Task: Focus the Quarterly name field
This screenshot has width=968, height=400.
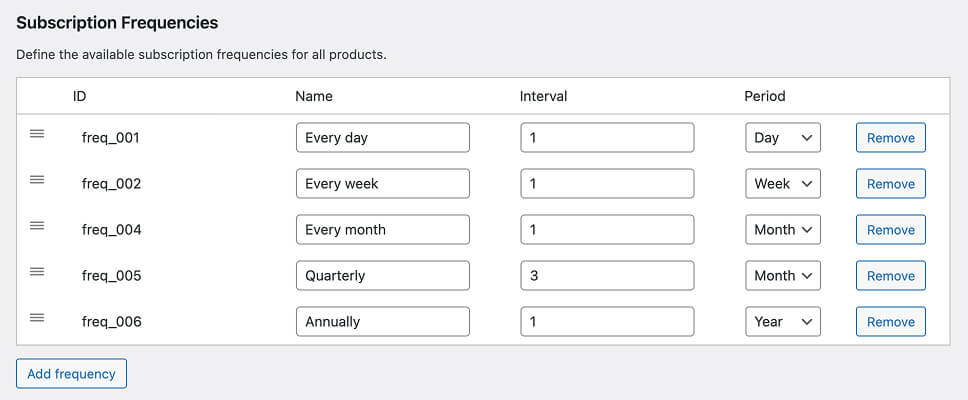Action: pyautogui.click(x=383, y=275)
